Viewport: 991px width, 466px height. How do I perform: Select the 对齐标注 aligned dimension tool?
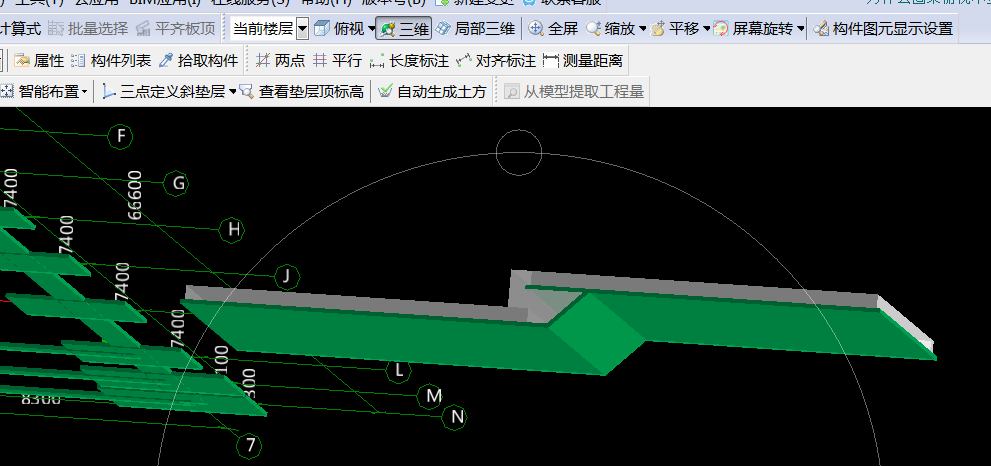pyautogui.click(x=496, y=61)
